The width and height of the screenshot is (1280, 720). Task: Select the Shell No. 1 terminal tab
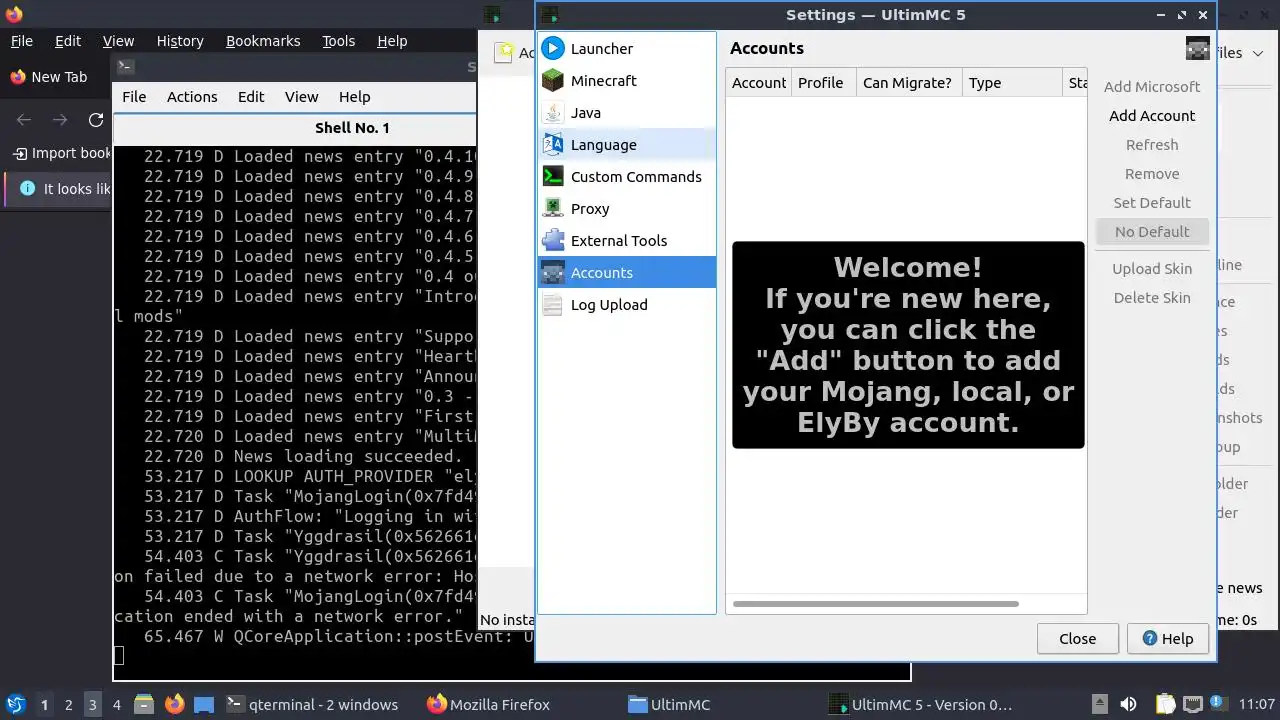[x=352, y=128]
